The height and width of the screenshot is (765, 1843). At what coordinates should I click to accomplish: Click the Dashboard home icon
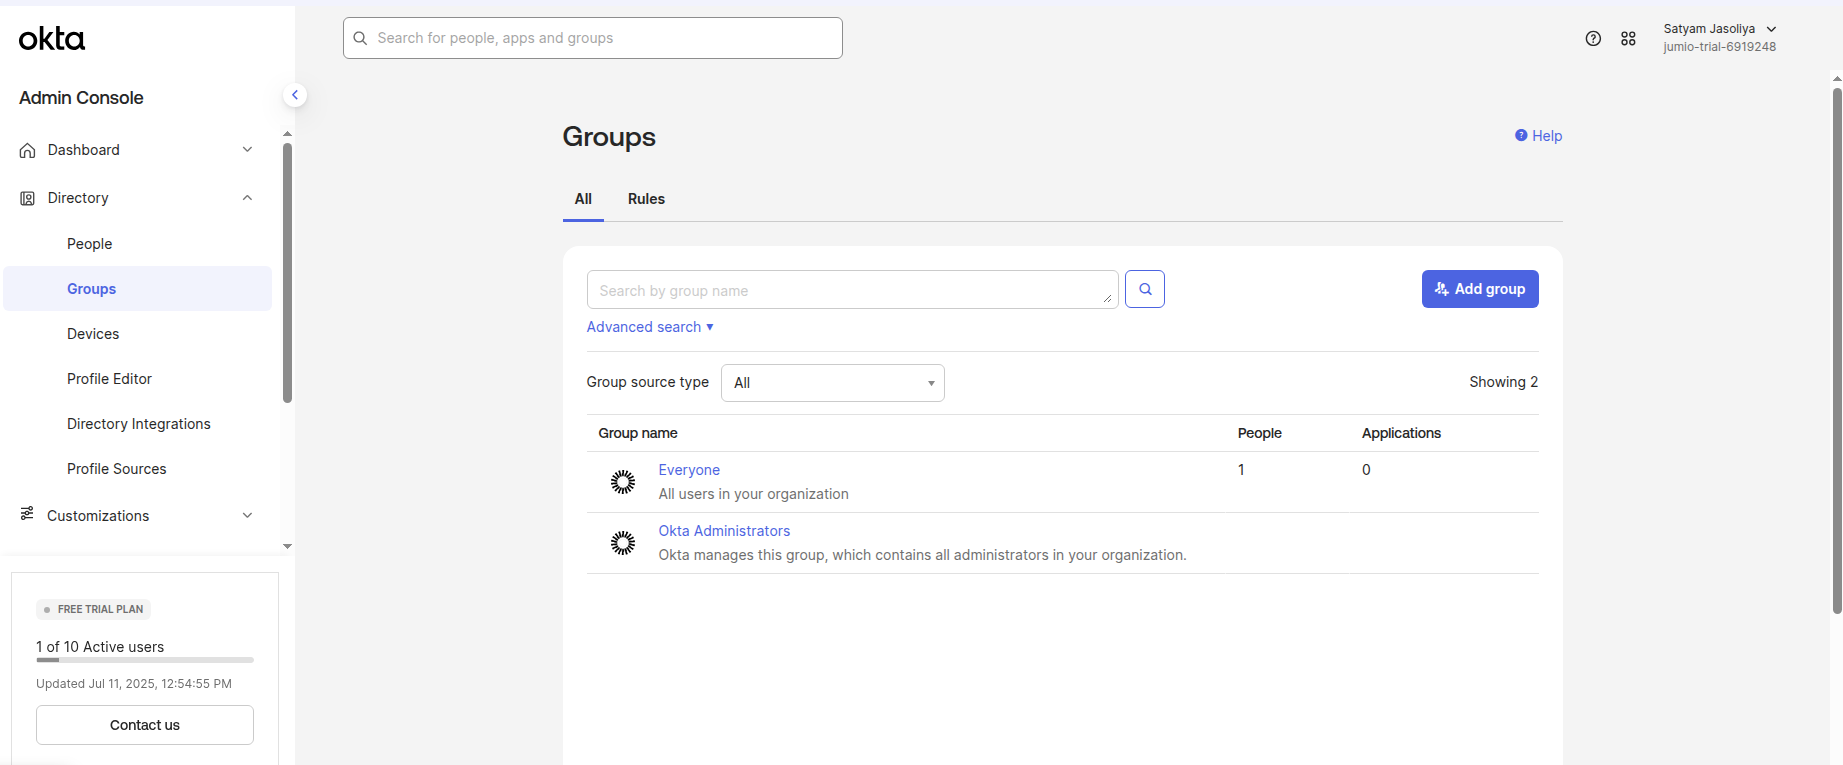[x=28, y=150]
